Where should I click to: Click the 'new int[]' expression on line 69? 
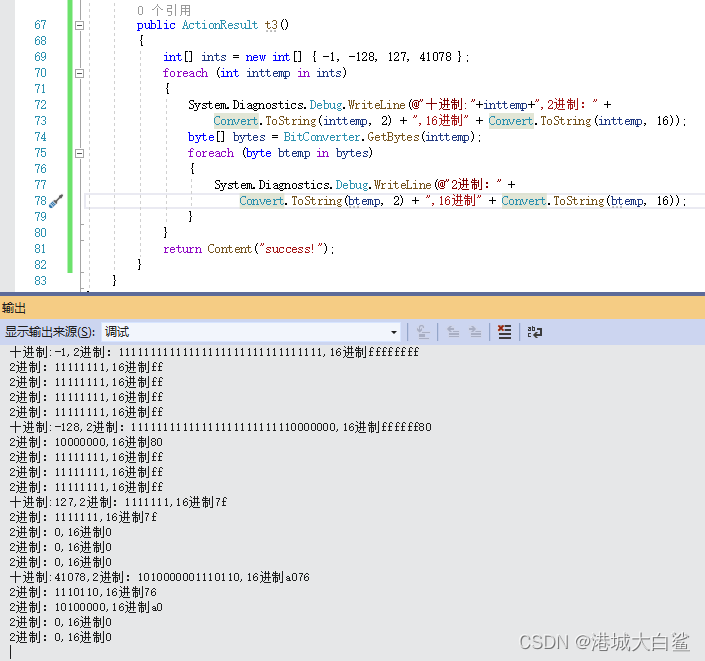274,57
